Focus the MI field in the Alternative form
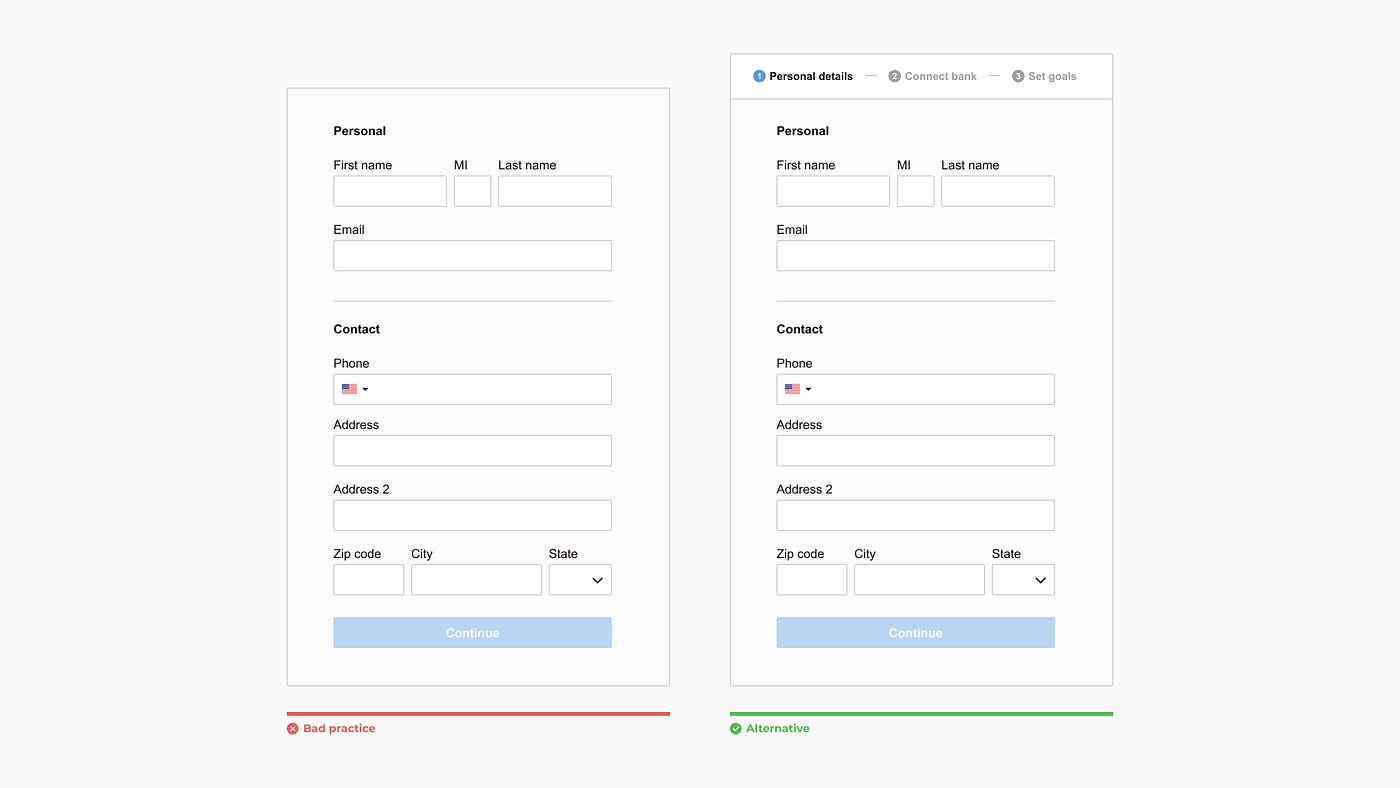 tap(915, 191)
